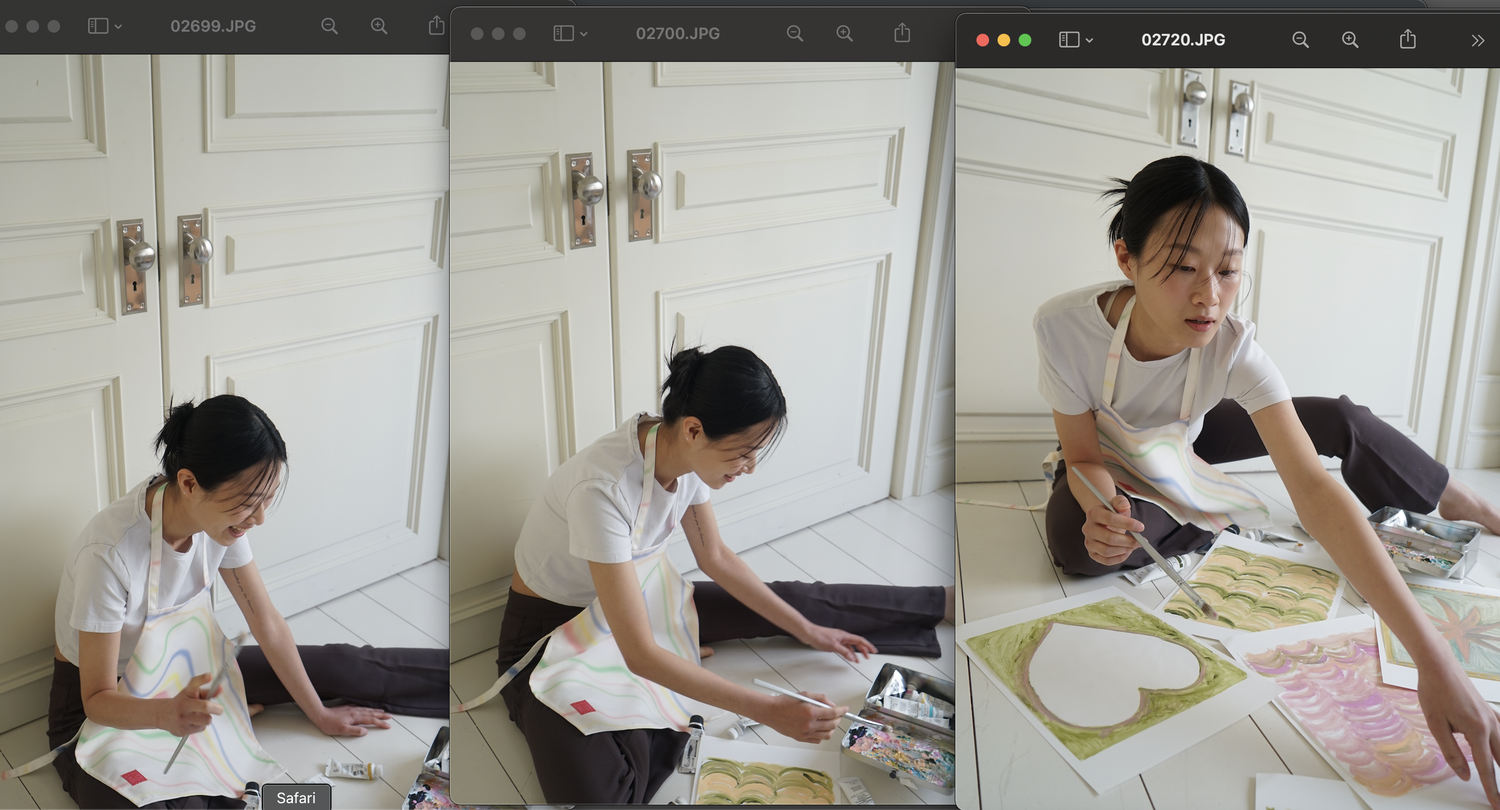Open sidebar view dropdown in the 02700.JPG window
The image size is (1500, 810).
(x=584, y=34)
